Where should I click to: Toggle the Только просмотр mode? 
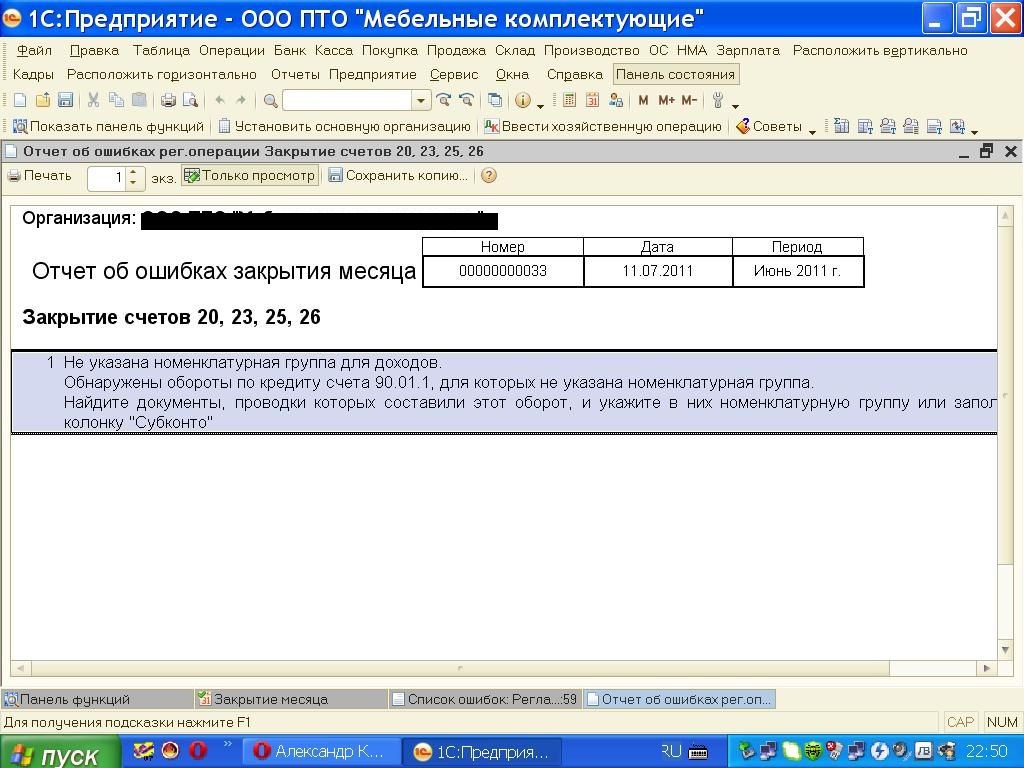coord(249,176)
